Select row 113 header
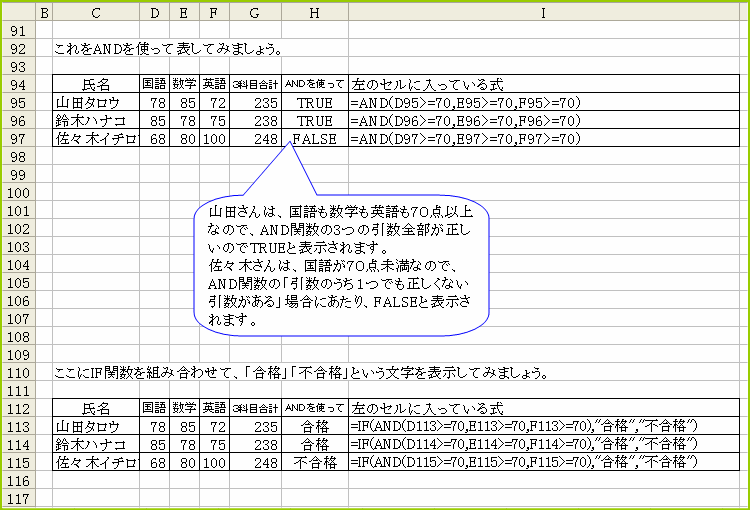The height and width of the screenshot is (510, 750). coord(18,427)
